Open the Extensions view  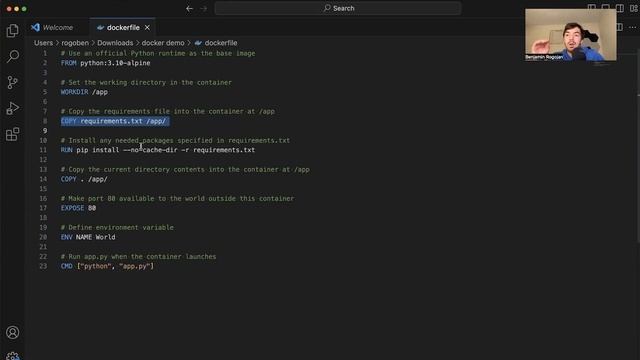(x=13, y=134)
